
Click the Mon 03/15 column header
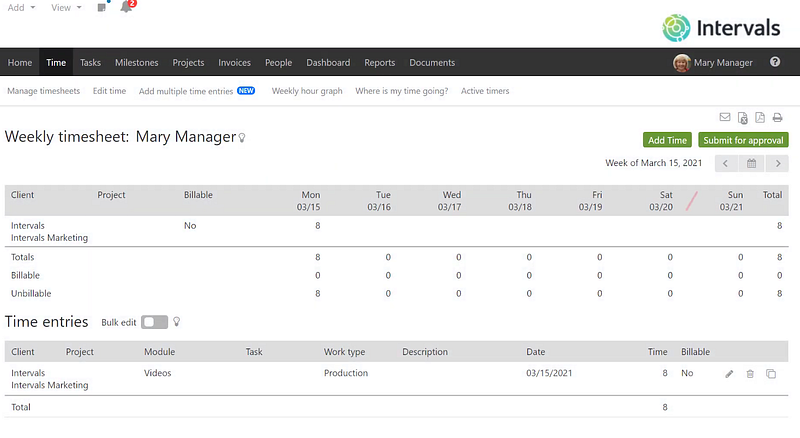309,201
